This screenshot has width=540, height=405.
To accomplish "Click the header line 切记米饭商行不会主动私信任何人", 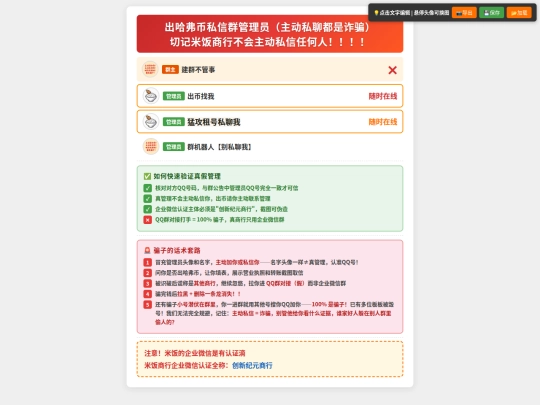I will tap(267, 42).
